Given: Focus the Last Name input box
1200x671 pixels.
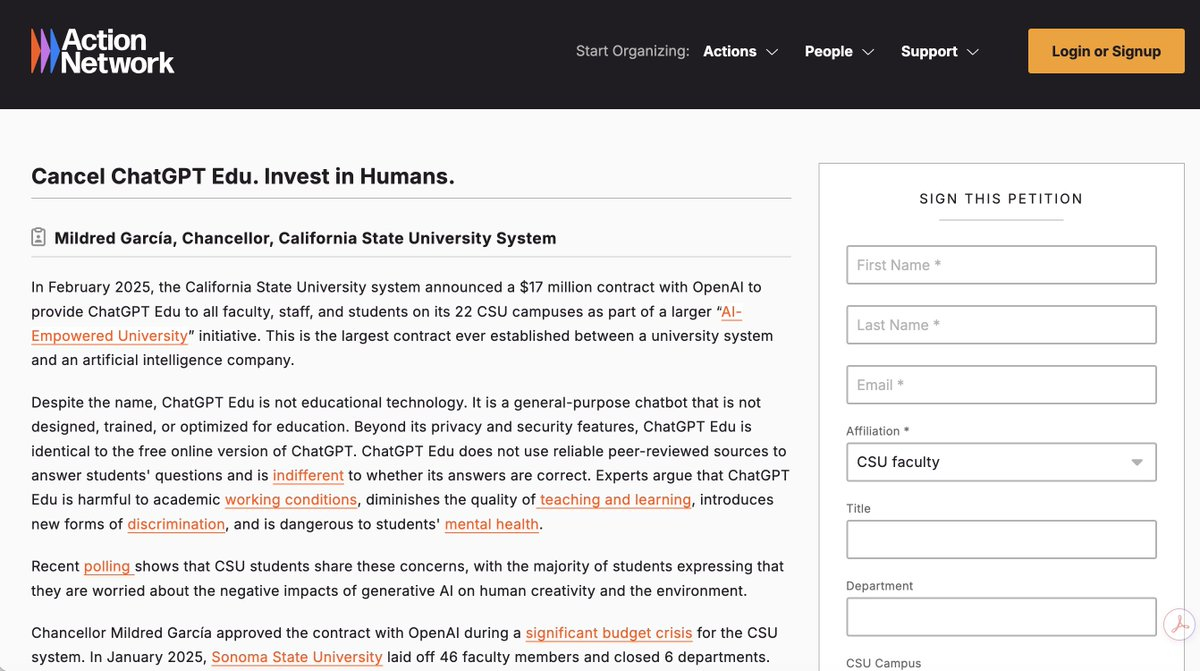Looking at the screenshot, I should pyautogui.click(x=1000, y=325).
